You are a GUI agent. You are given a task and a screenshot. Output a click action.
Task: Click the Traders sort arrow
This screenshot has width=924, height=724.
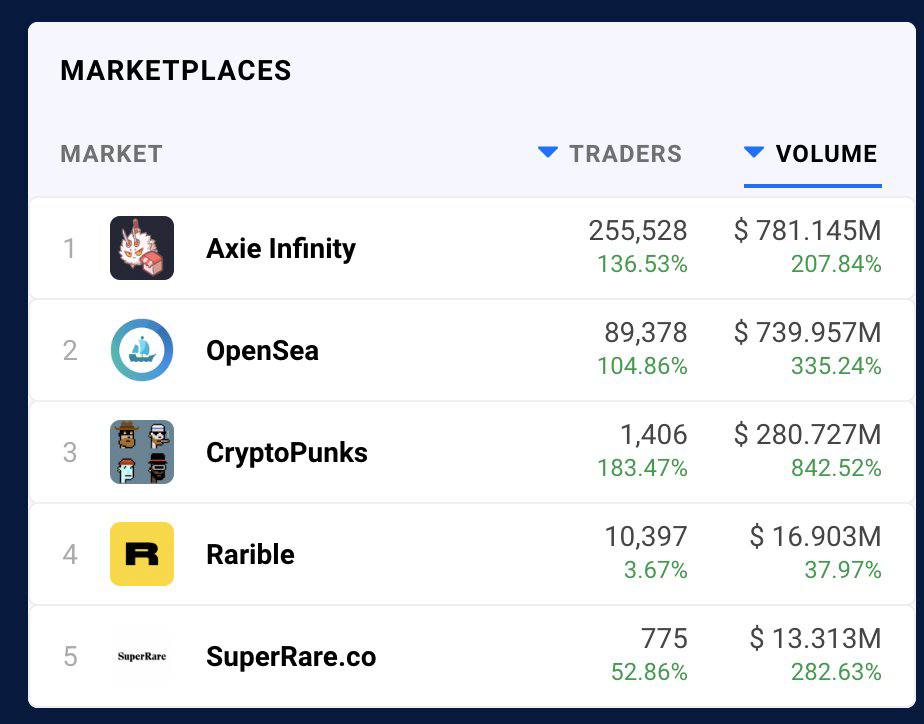547,152
